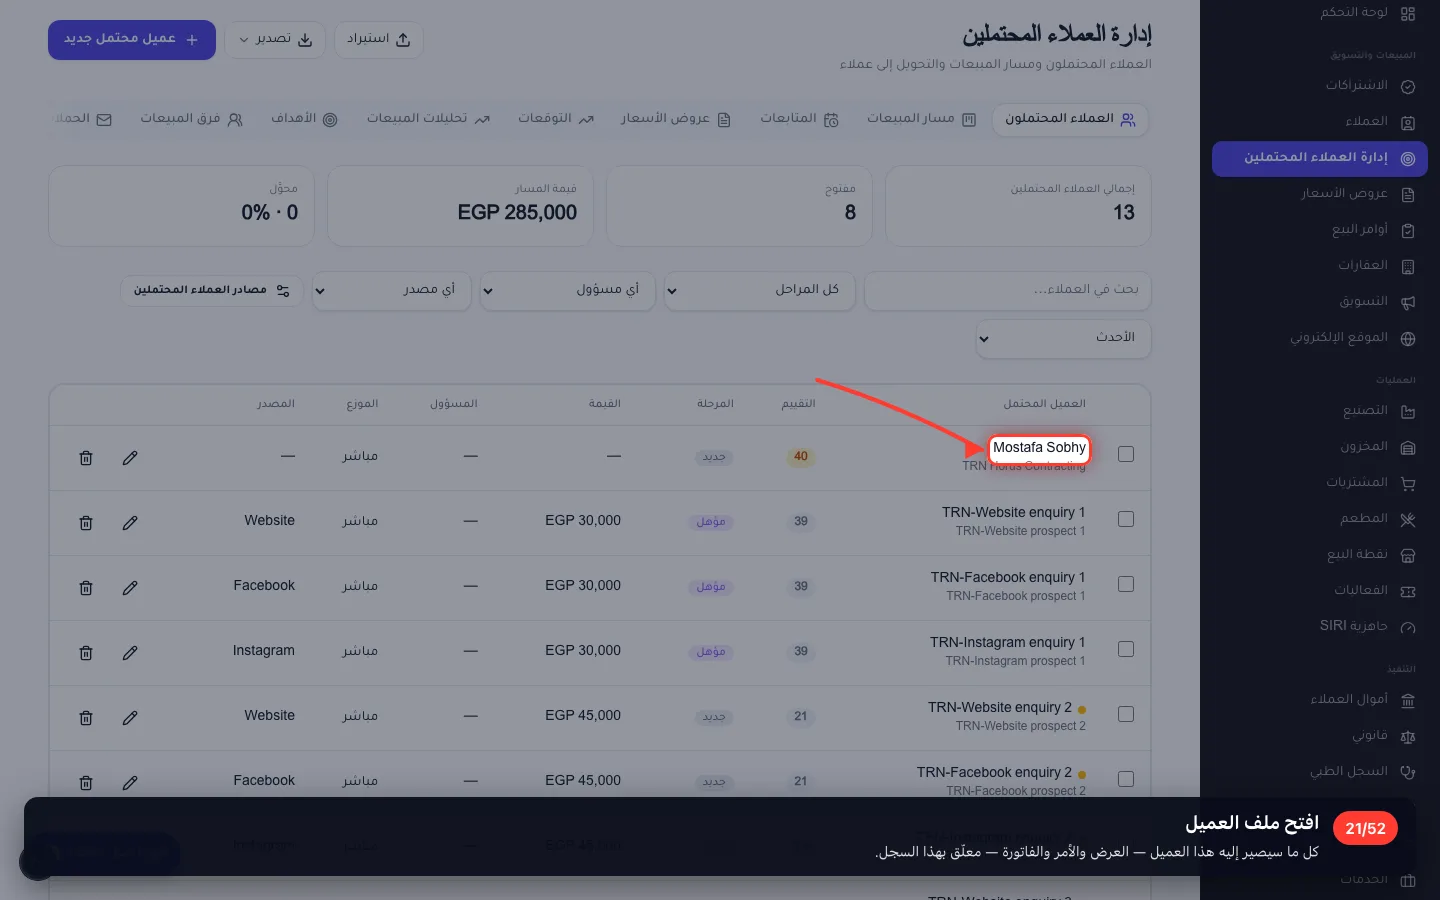
Task: Open المطعم restaurant in sidebar
Action: pos(1320,519)
